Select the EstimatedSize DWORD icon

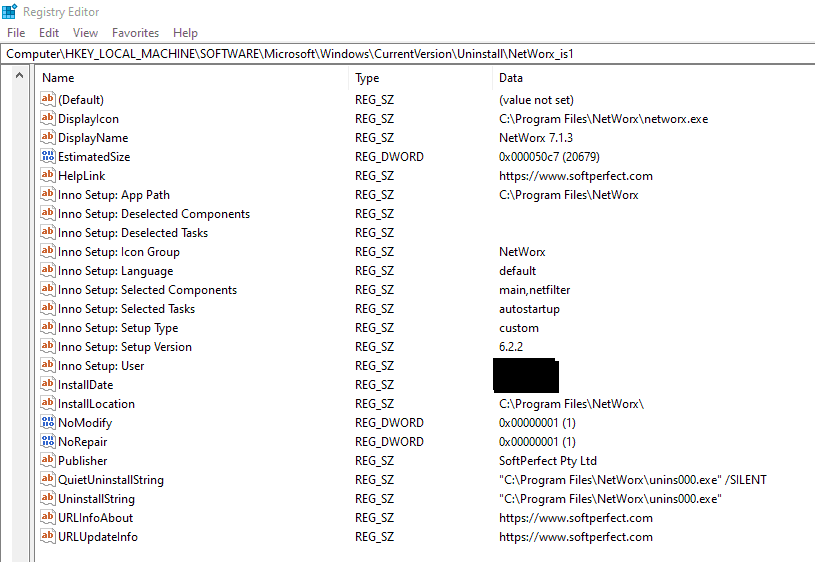point(47,156)
